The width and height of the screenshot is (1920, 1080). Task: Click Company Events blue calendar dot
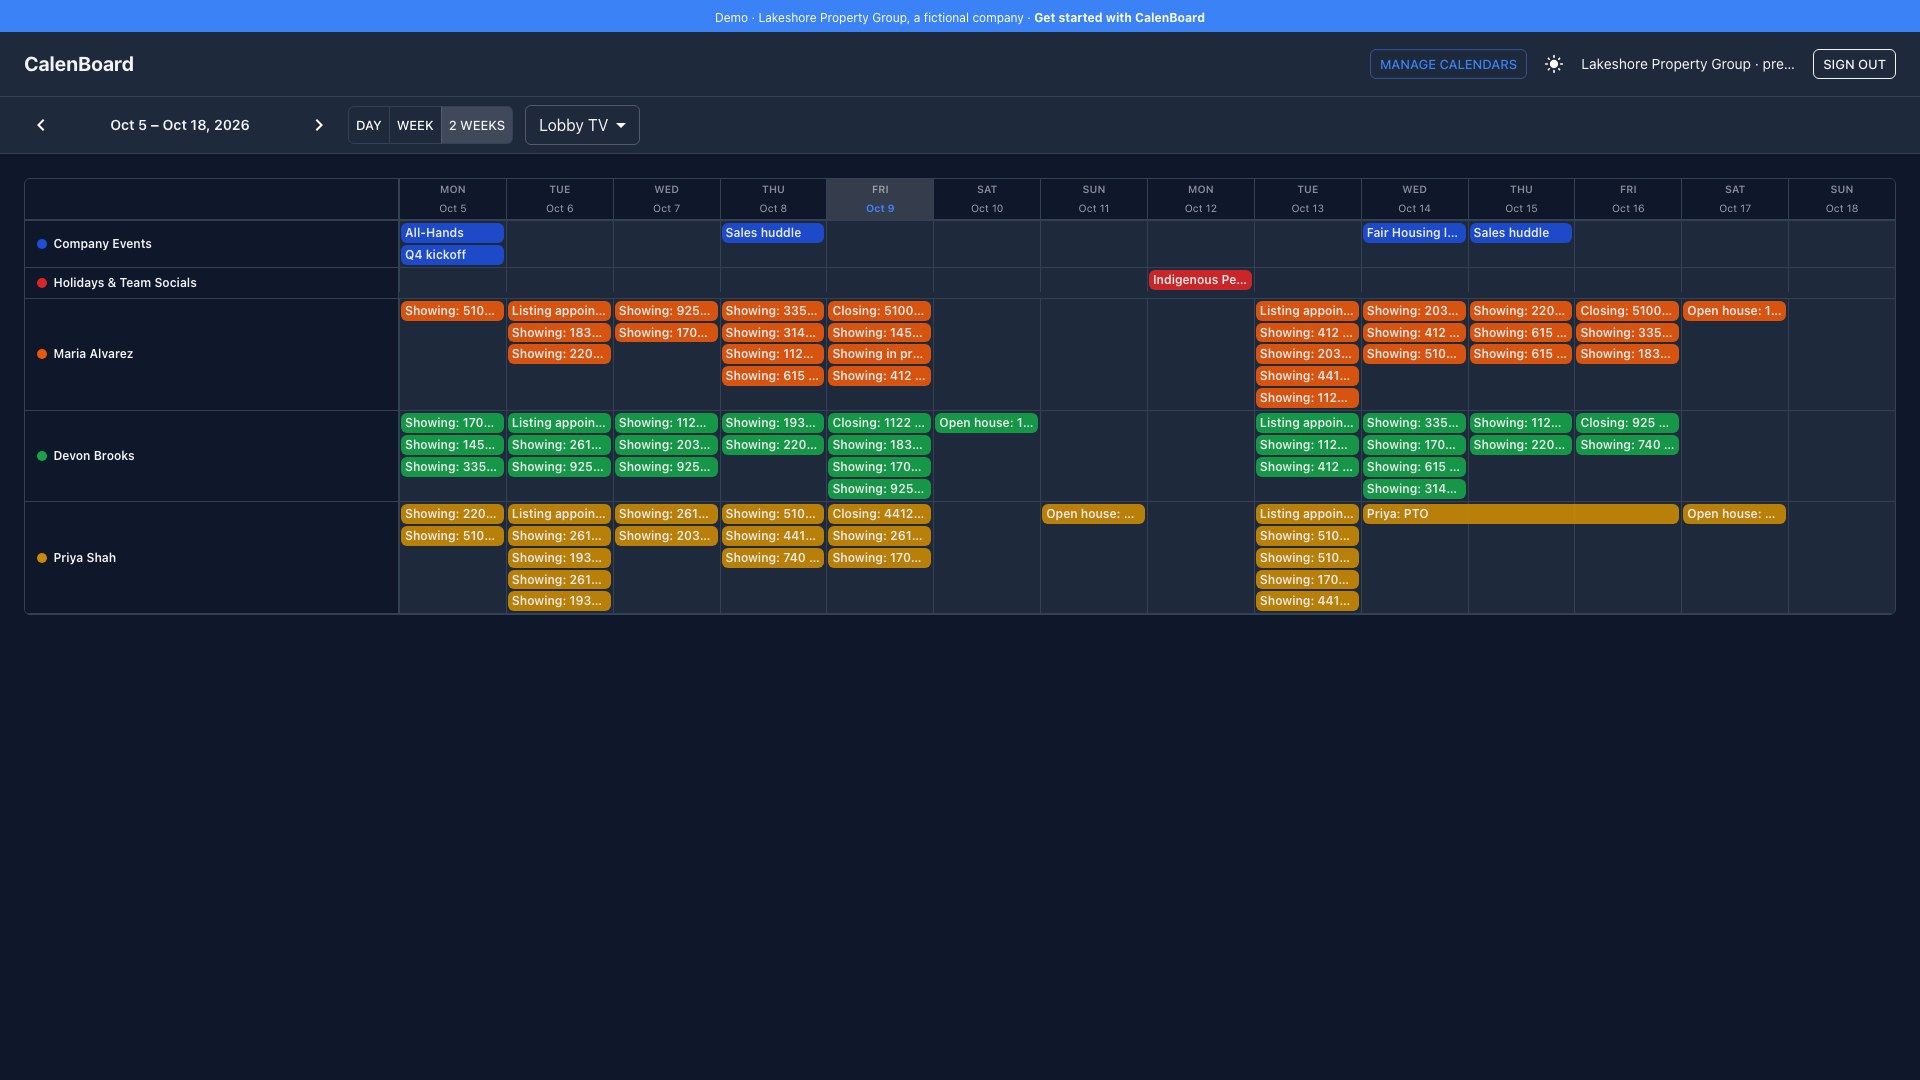pyautogui.click(x=42, y=244)
